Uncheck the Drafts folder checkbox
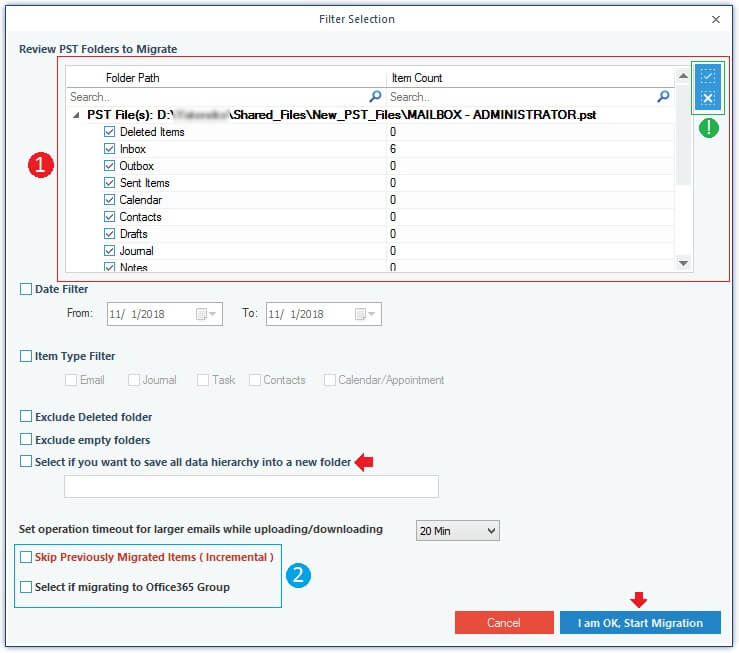The width and height of the screenshot is (739, 653). click(109, 233)
